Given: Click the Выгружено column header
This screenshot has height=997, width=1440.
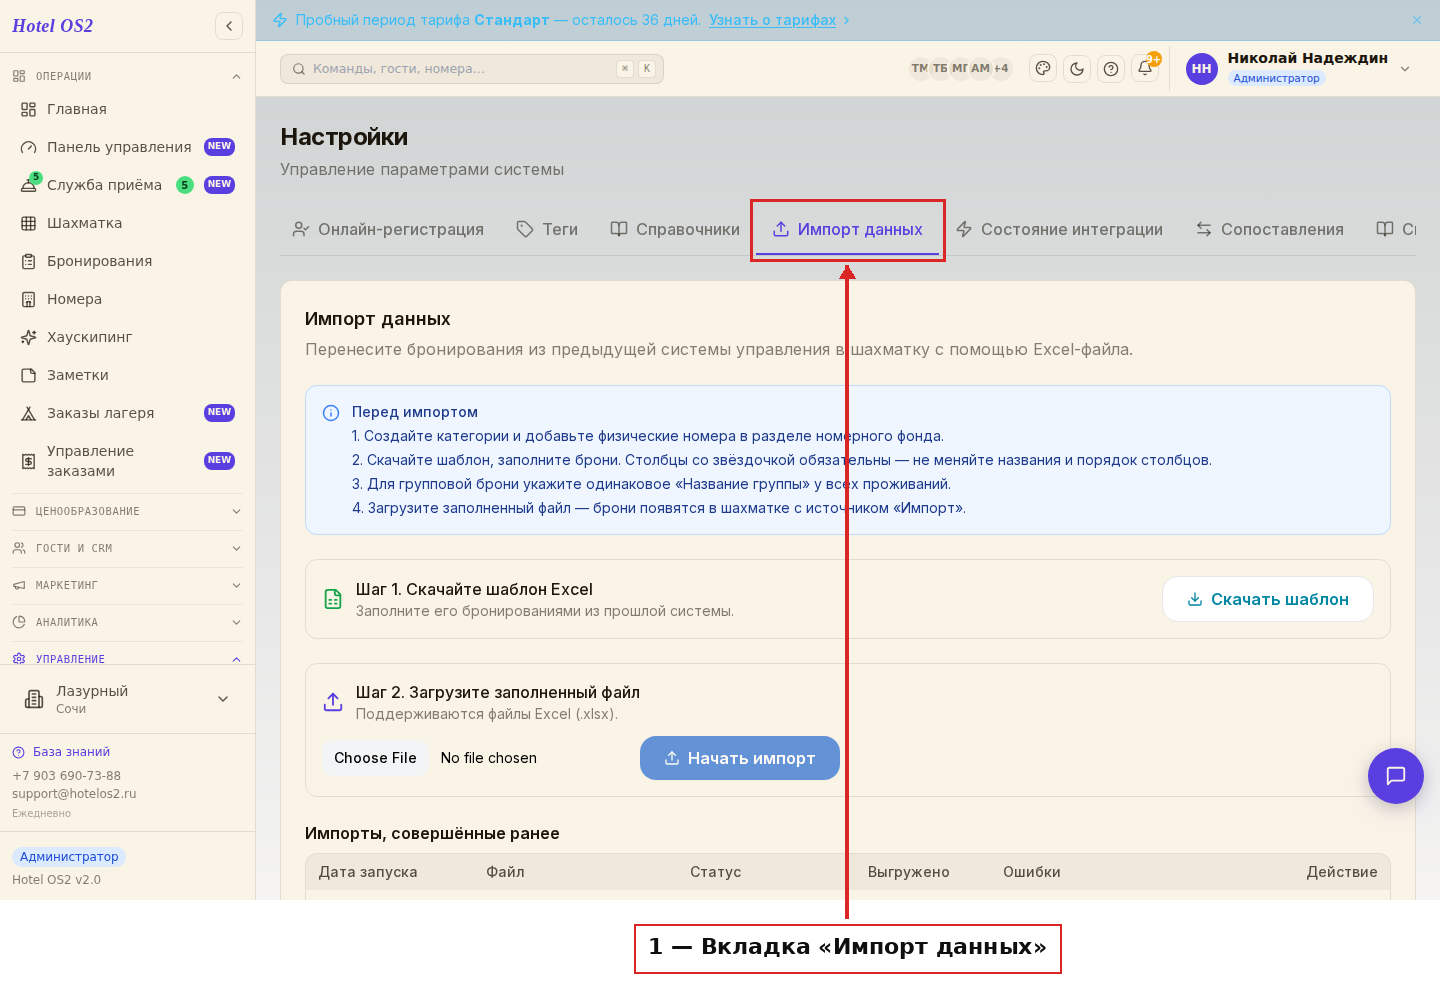Looking at the screenshot, I should tap(909, 872).
